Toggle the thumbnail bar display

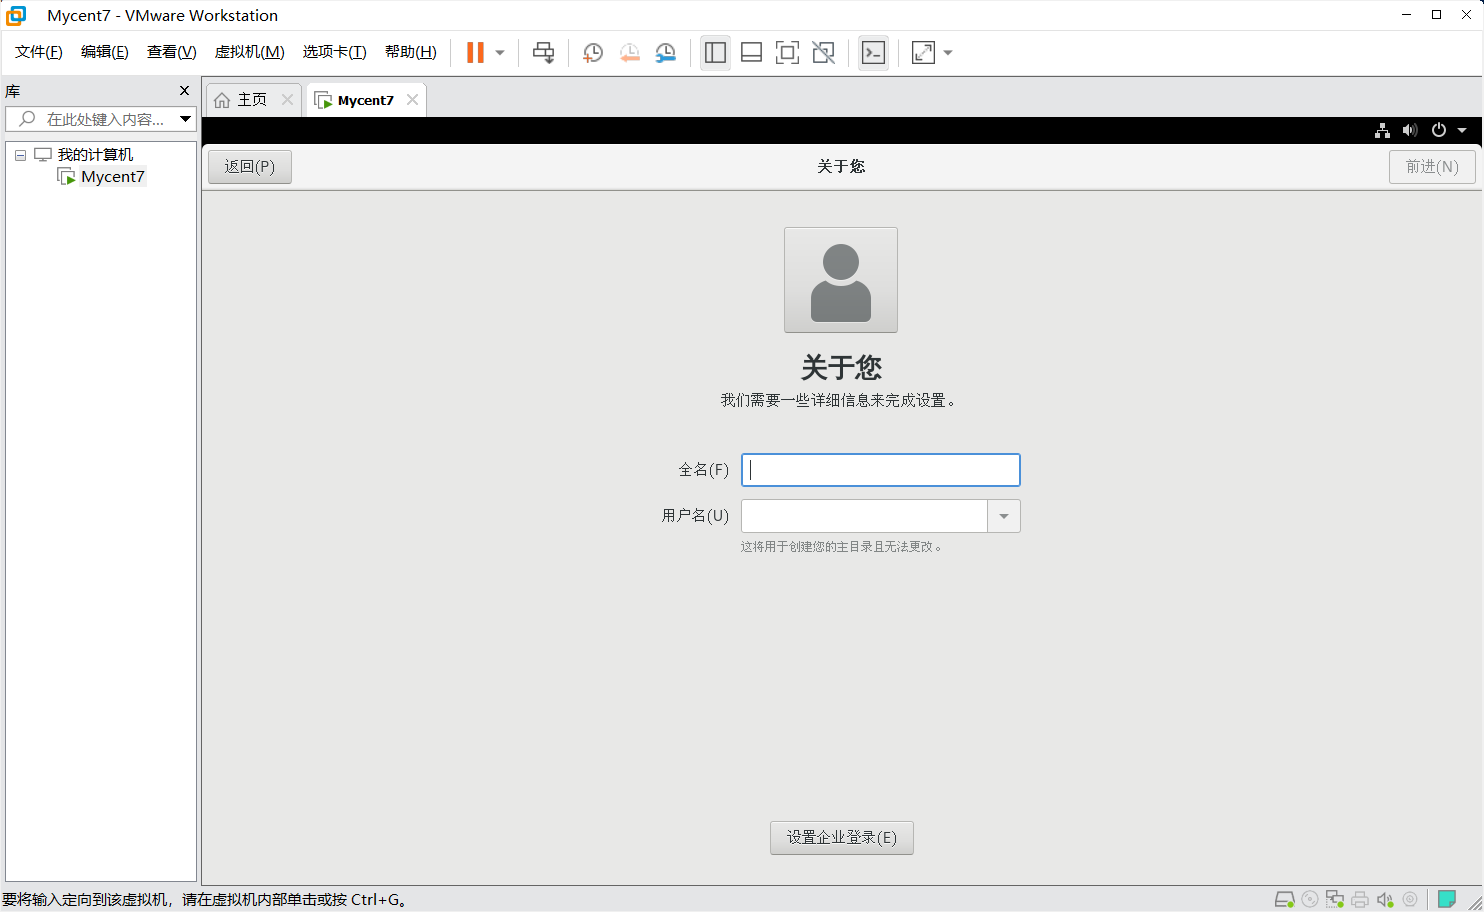[751, 52]
